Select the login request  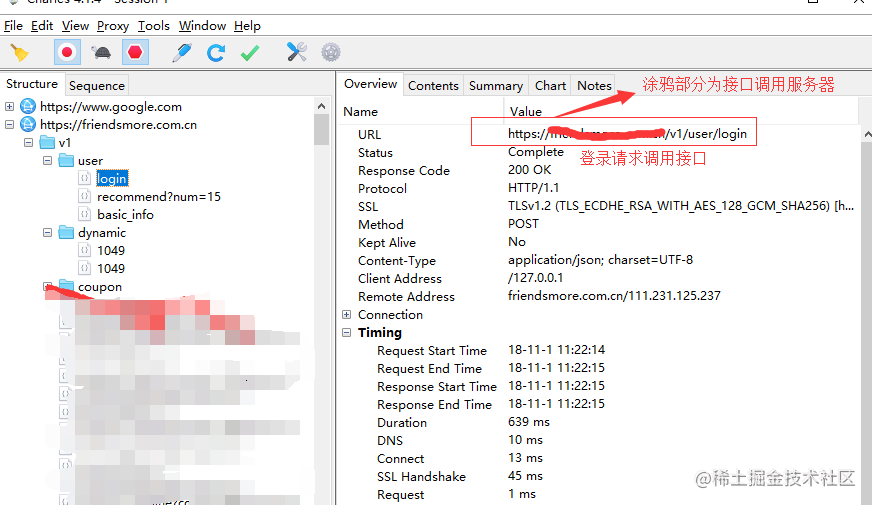112,179
